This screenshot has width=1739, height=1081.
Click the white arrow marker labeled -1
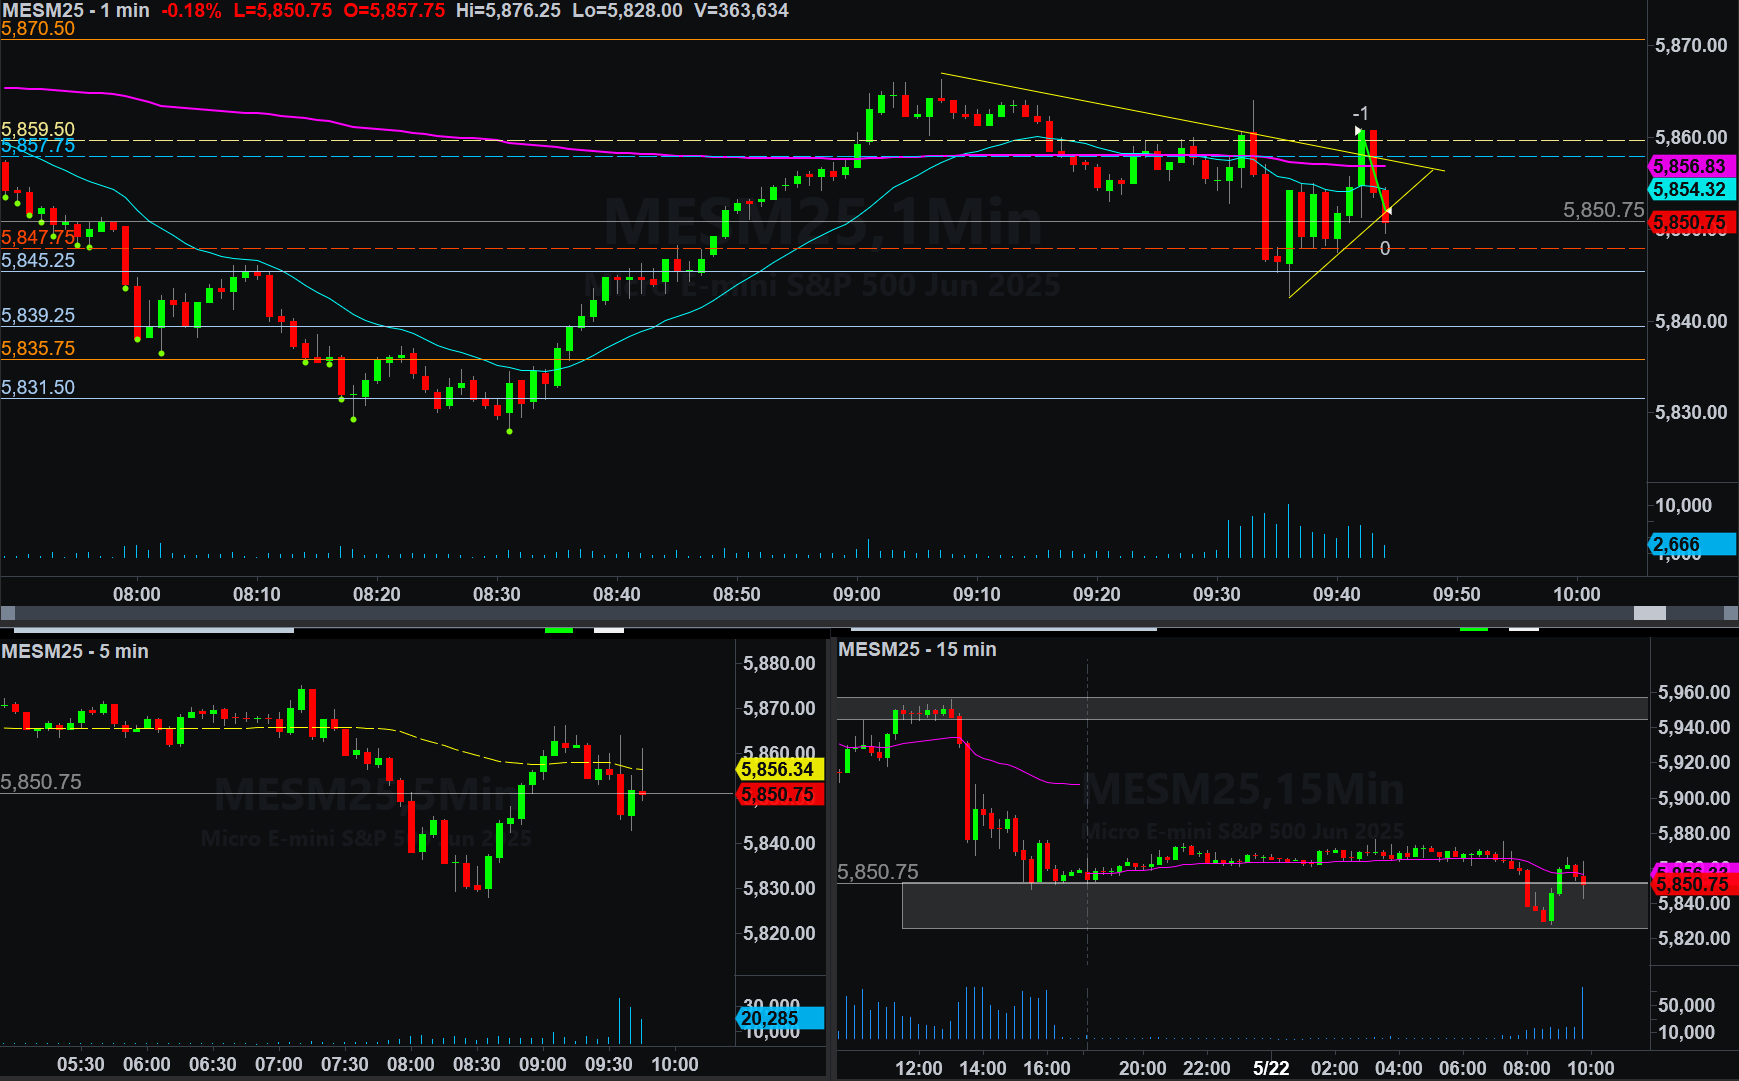(x=1359, y=131)
